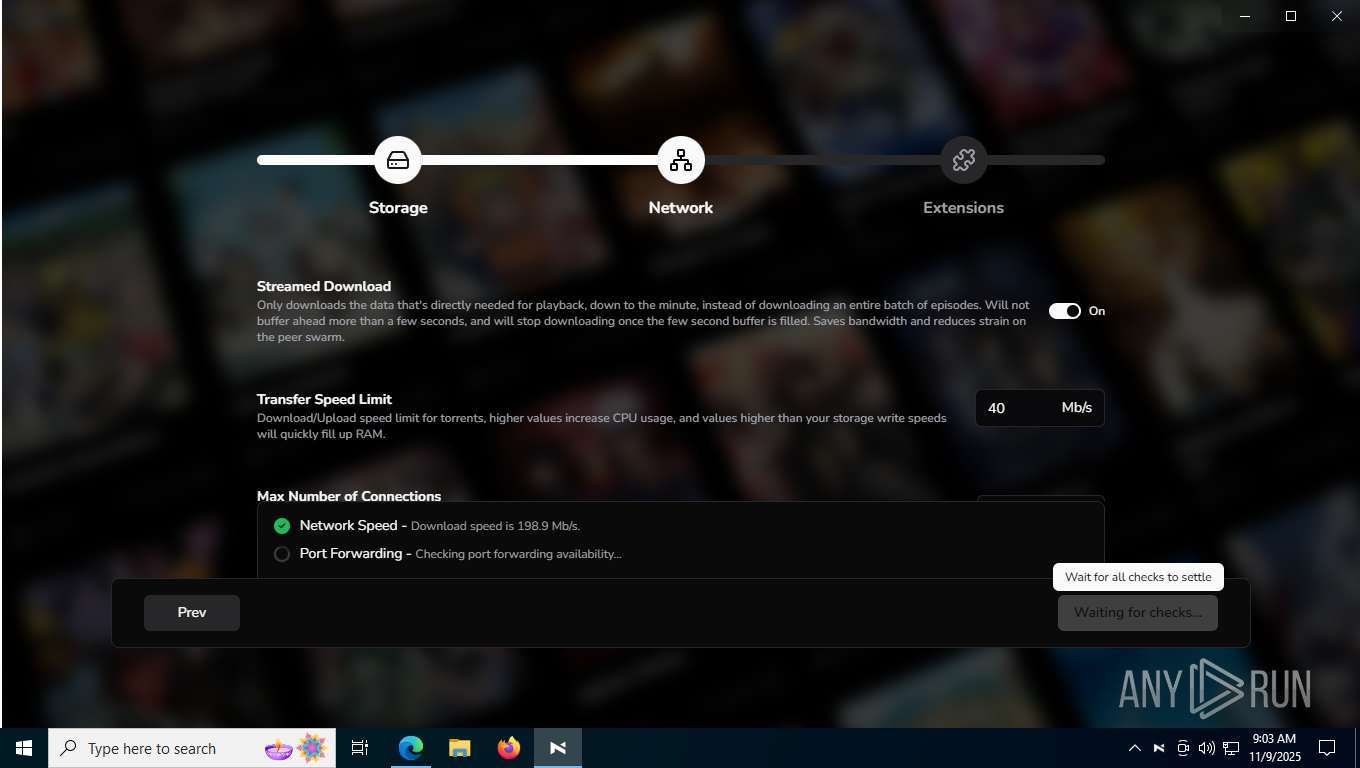Open the Windows Start menu
1360x768 pixels.
(24, 748)
